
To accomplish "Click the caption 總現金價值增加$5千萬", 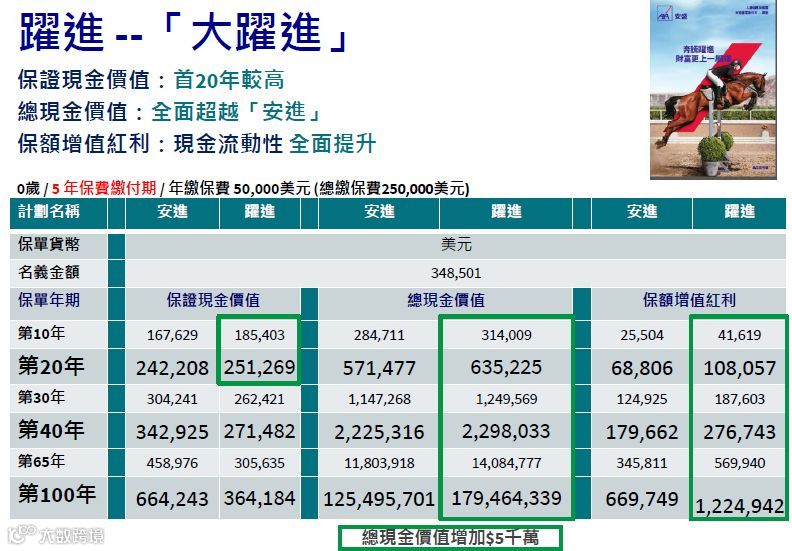I will pyautogui.click(x=450, y=537).
